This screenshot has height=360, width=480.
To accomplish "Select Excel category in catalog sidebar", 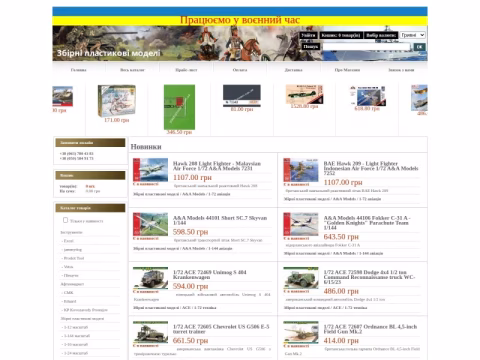I will point(68,241).
